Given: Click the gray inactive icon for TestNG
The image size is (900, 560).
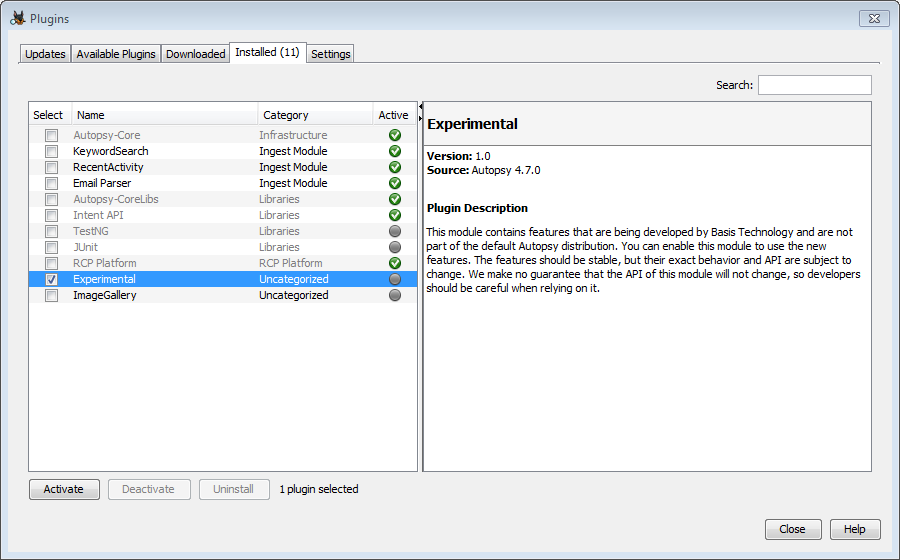Looking at the screenshot, I should click(x=394, y=231).
